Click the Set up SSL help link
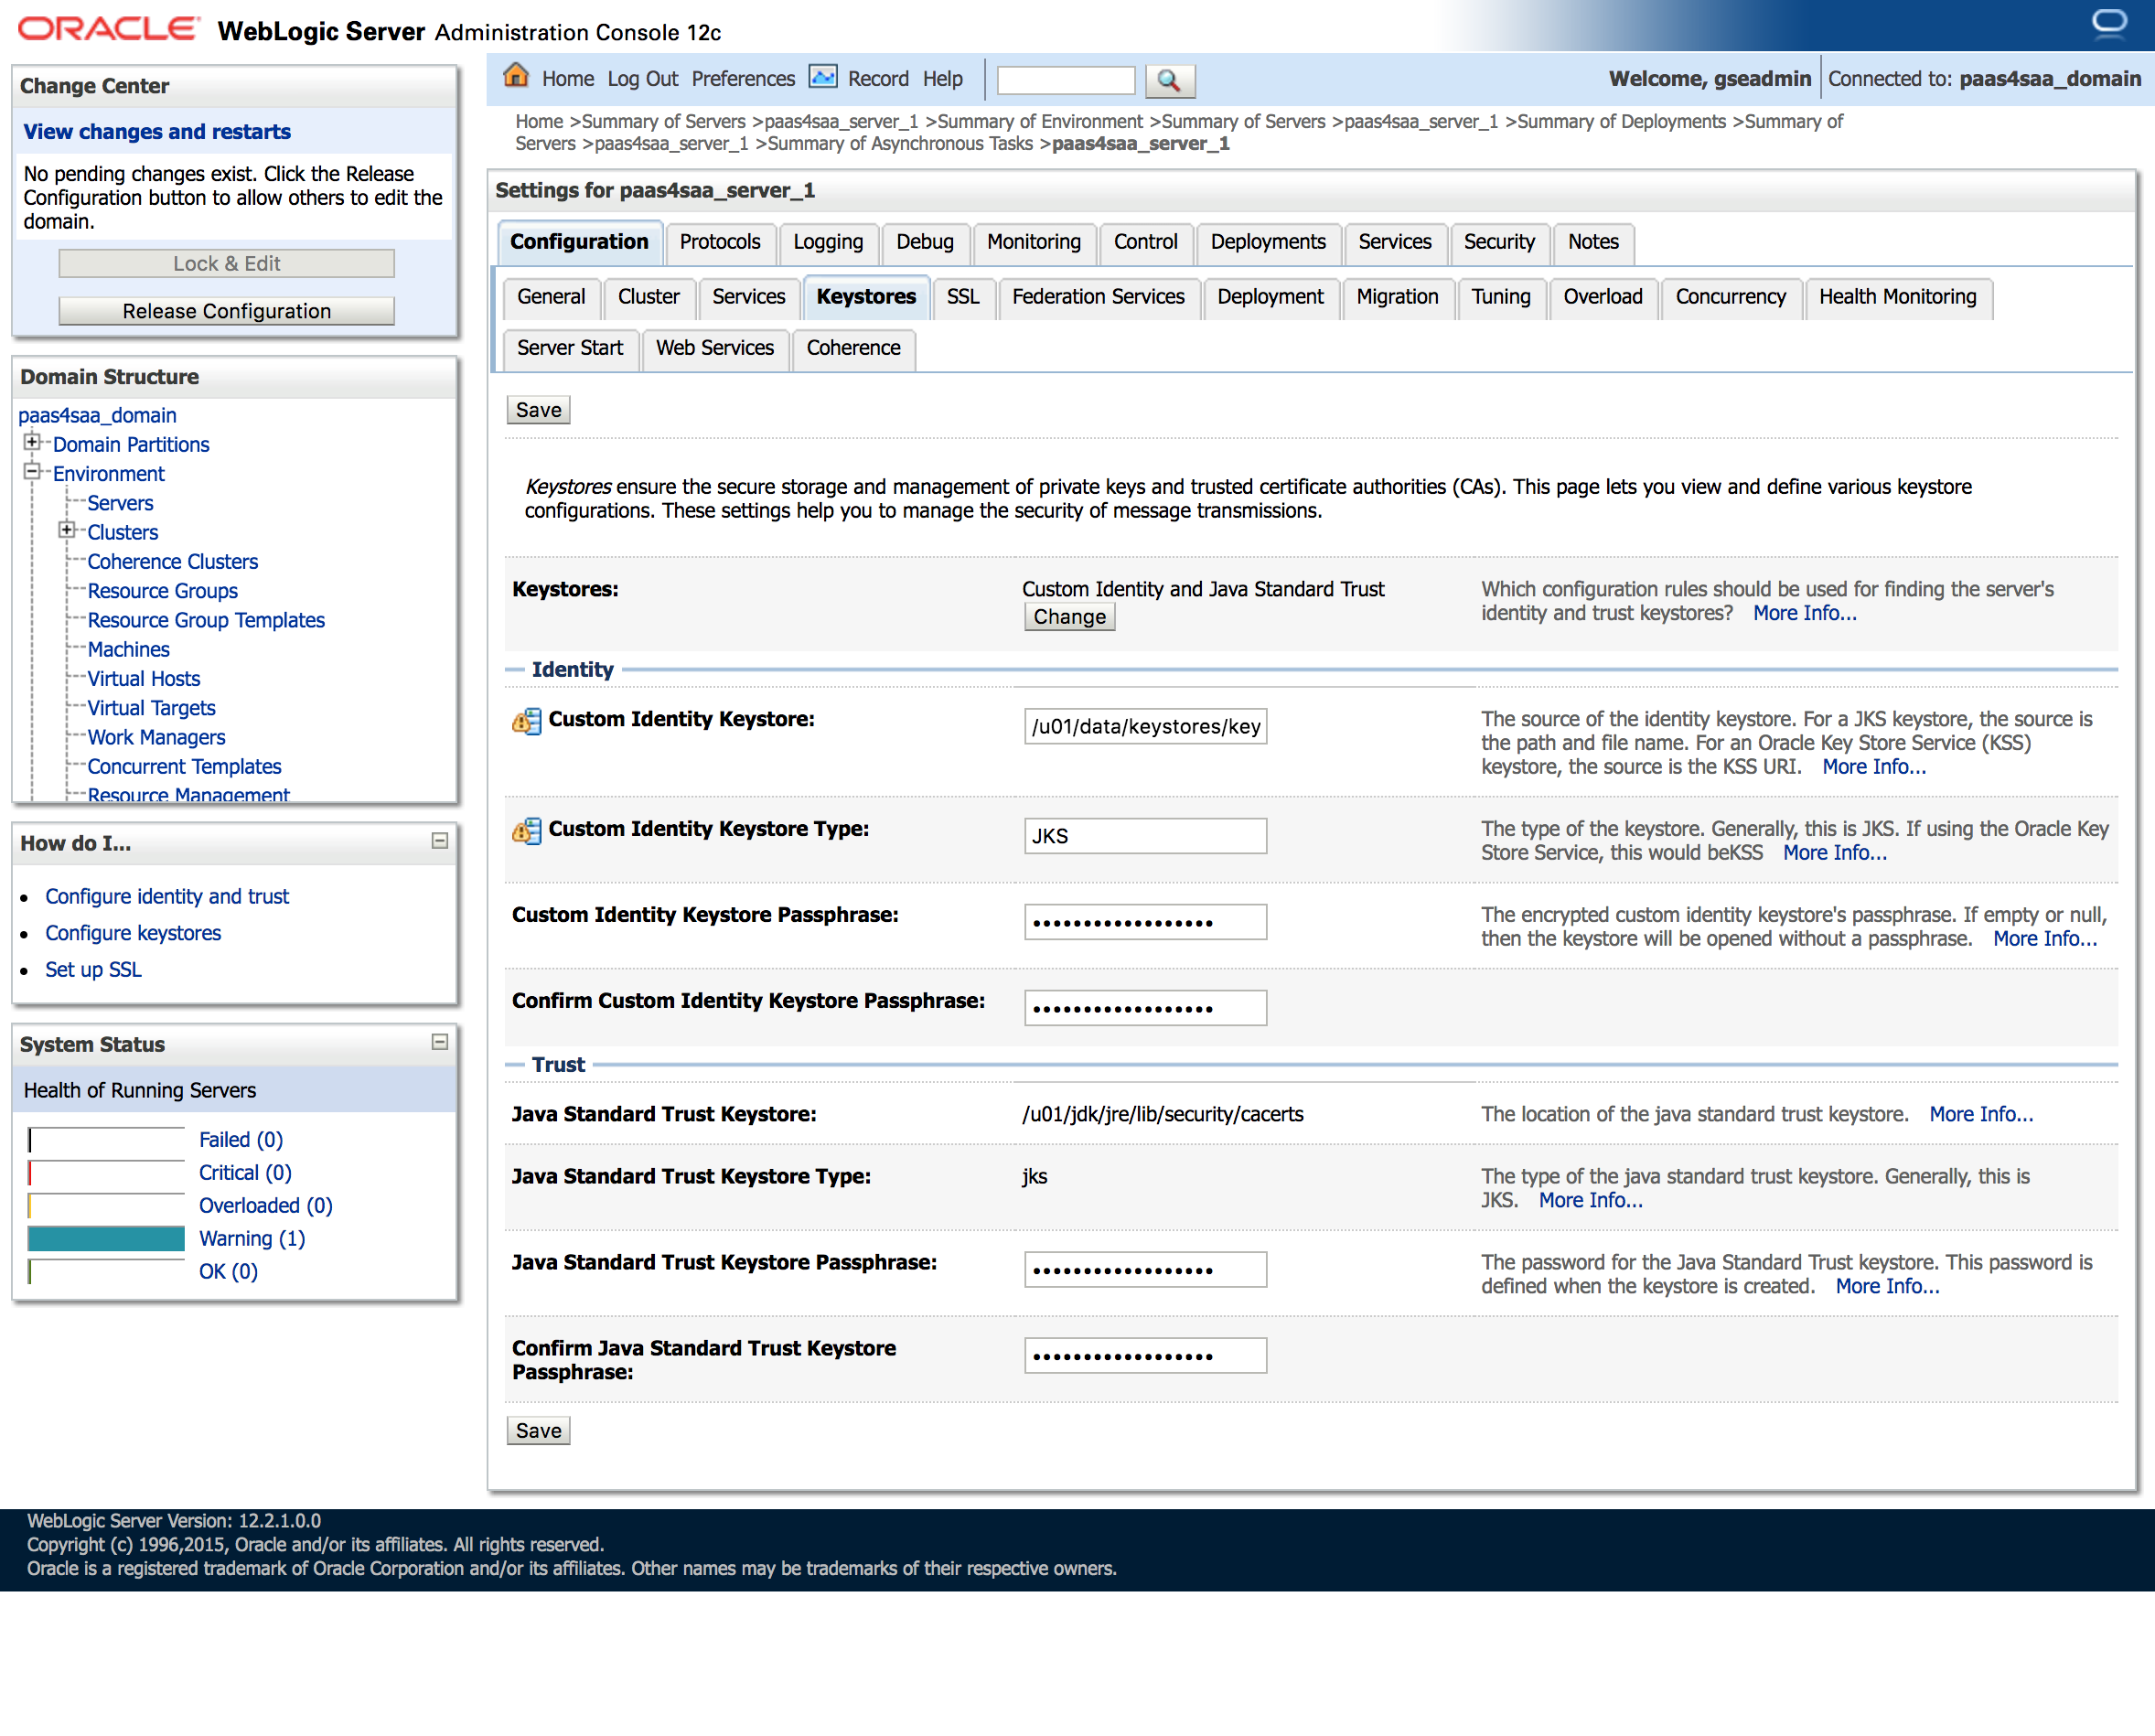The width and height of the screenshot is (2155, 1736). [93, 970]
